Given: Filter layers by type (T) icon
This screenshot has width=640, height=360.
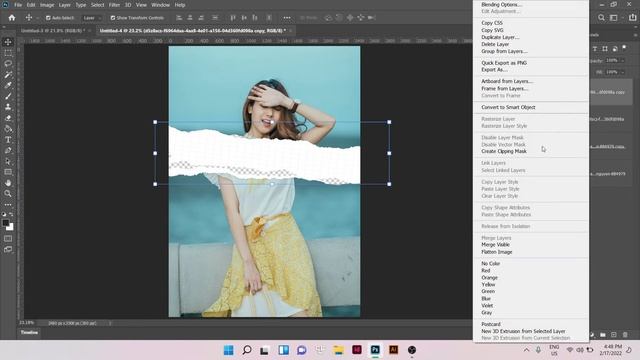Looking at the screenshot, I should pos(595,49).
